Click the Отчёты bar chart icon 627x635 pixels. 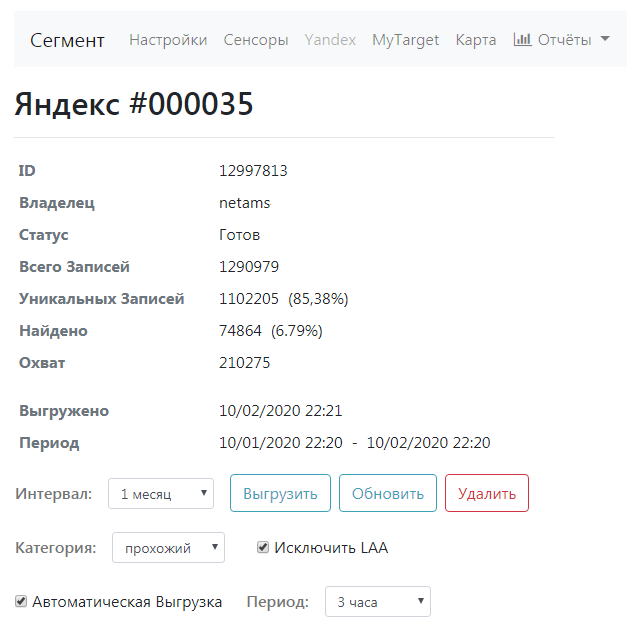522,39
